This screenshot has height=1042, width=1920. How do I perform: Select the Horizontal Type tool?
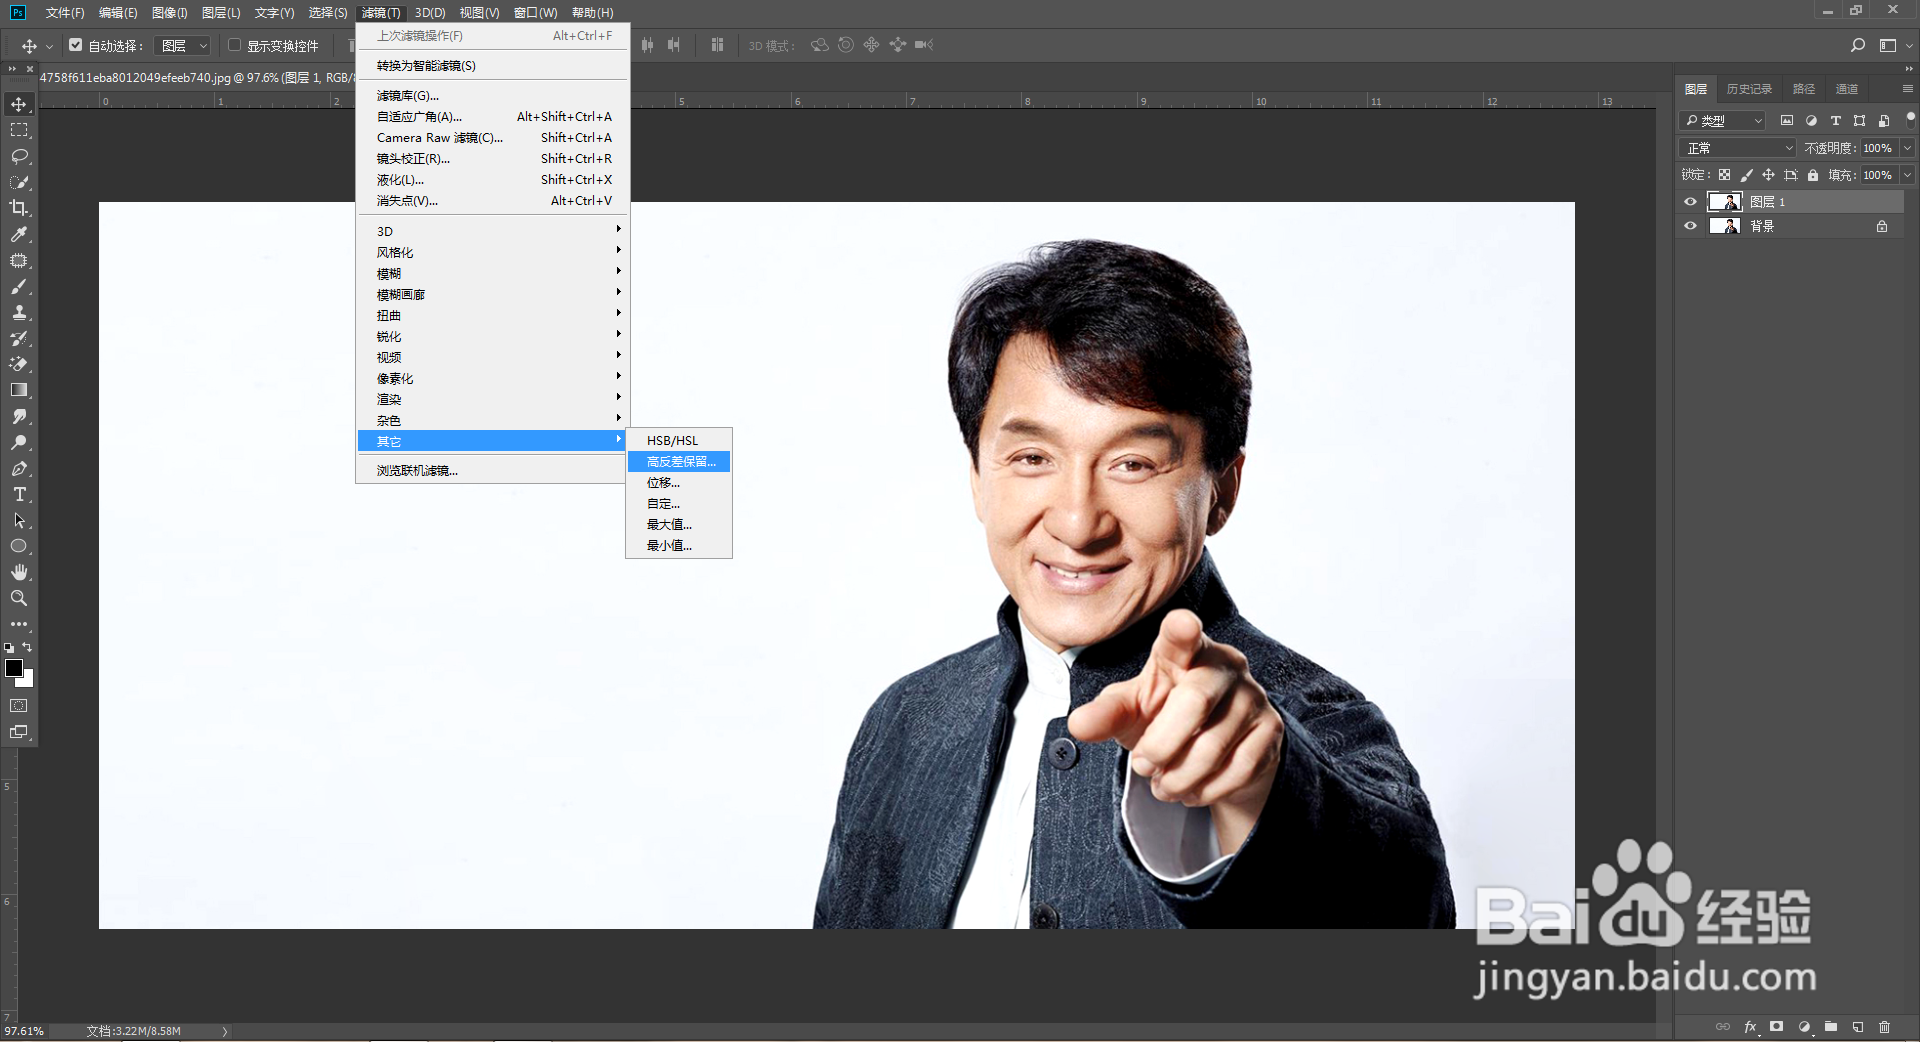[x=19, y=494]
